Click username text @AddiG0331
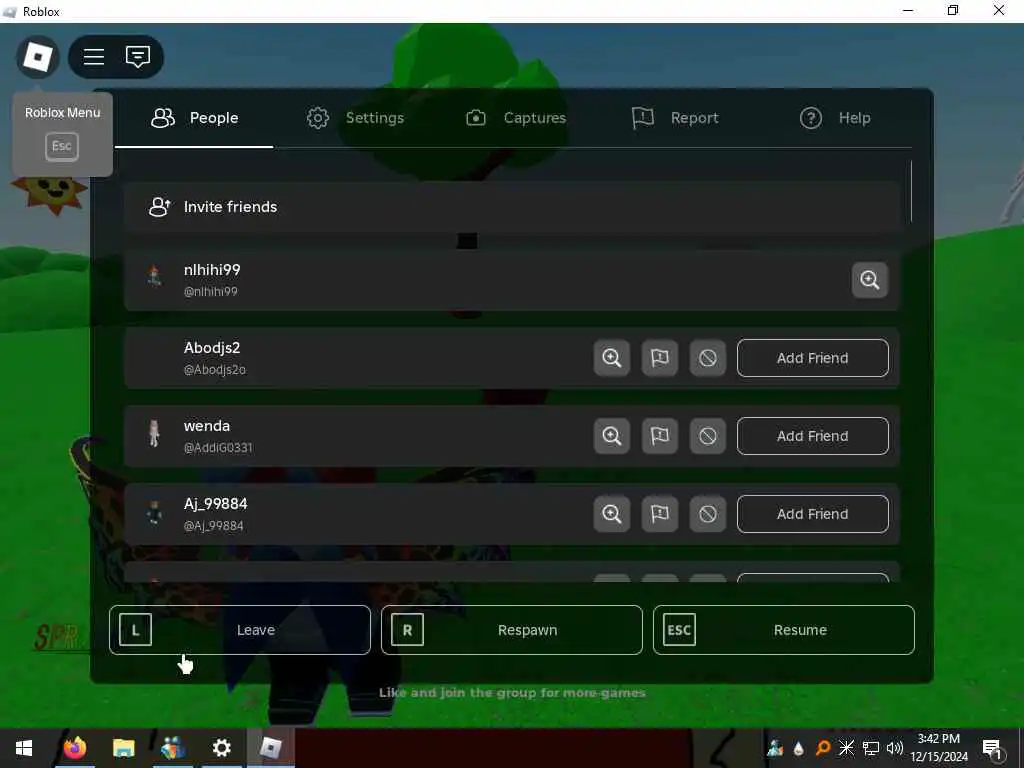The width and height of the screenshot is (1024, 768). 218,448
